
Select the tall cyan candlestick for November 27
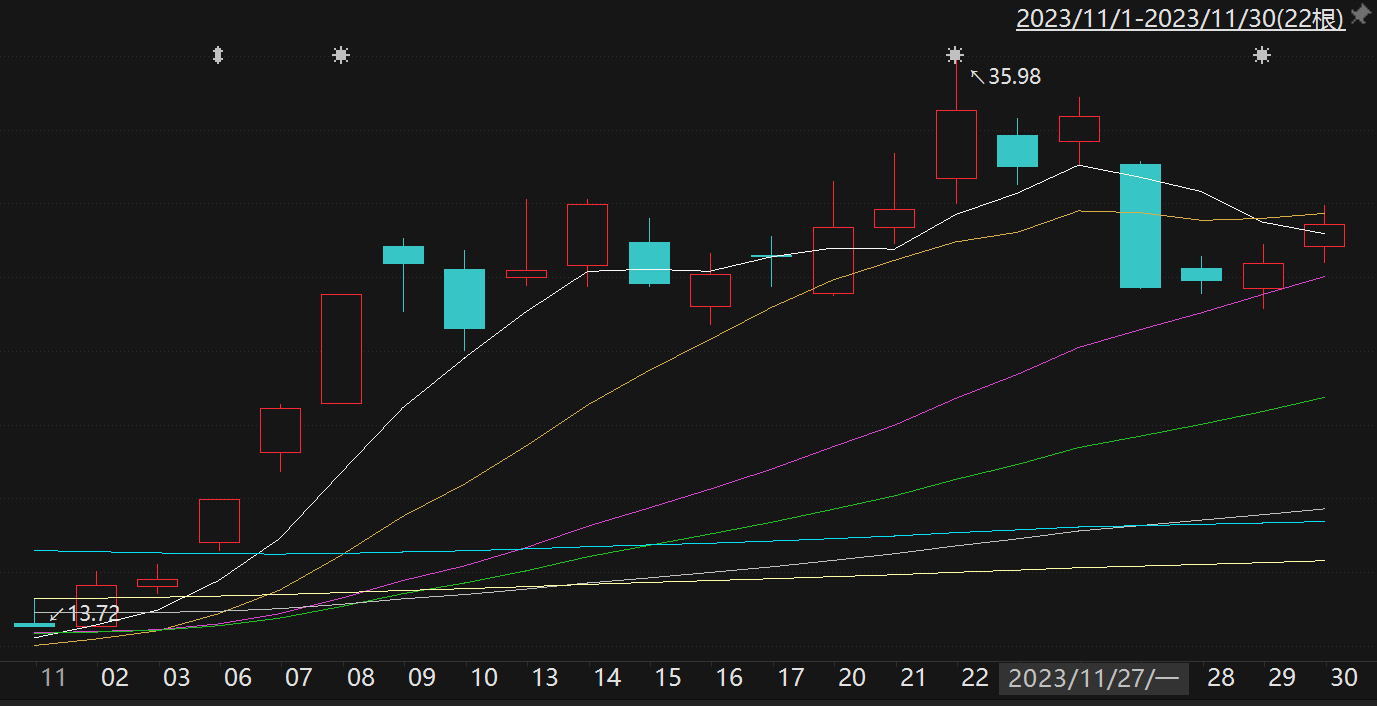(x=1140, y=225)
